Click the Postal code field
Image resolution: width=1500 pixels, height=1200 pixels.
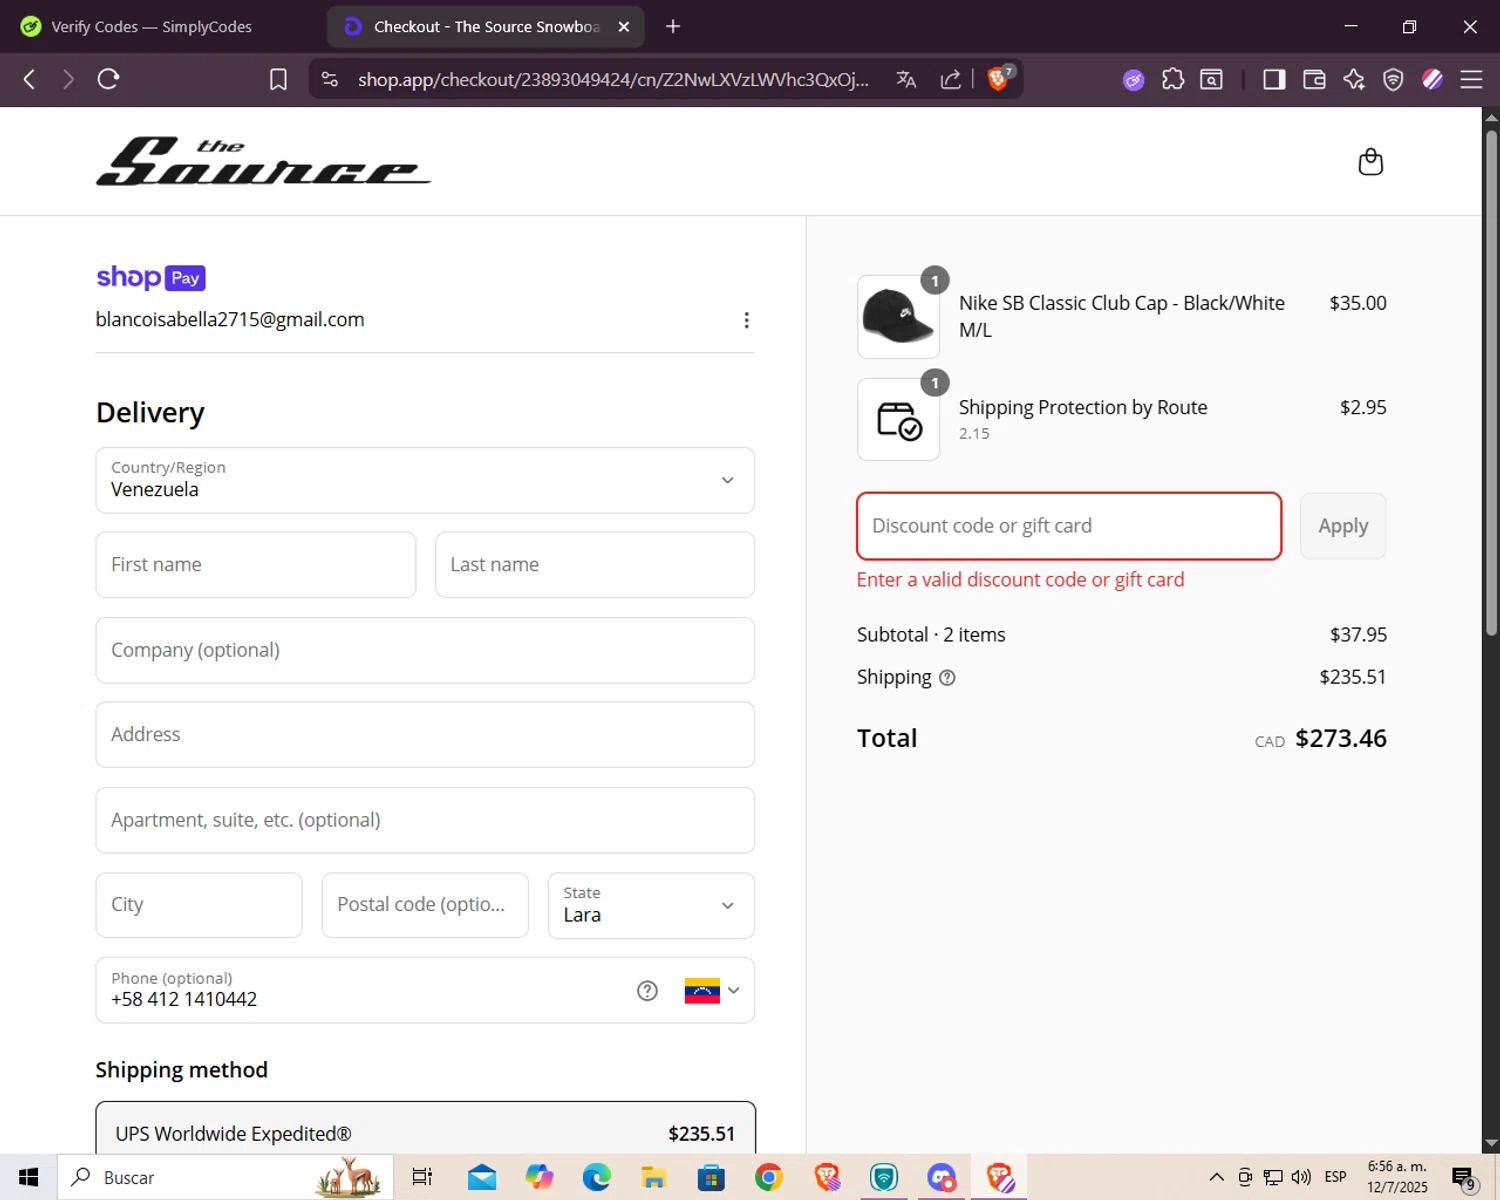click(x=425, y=905)
